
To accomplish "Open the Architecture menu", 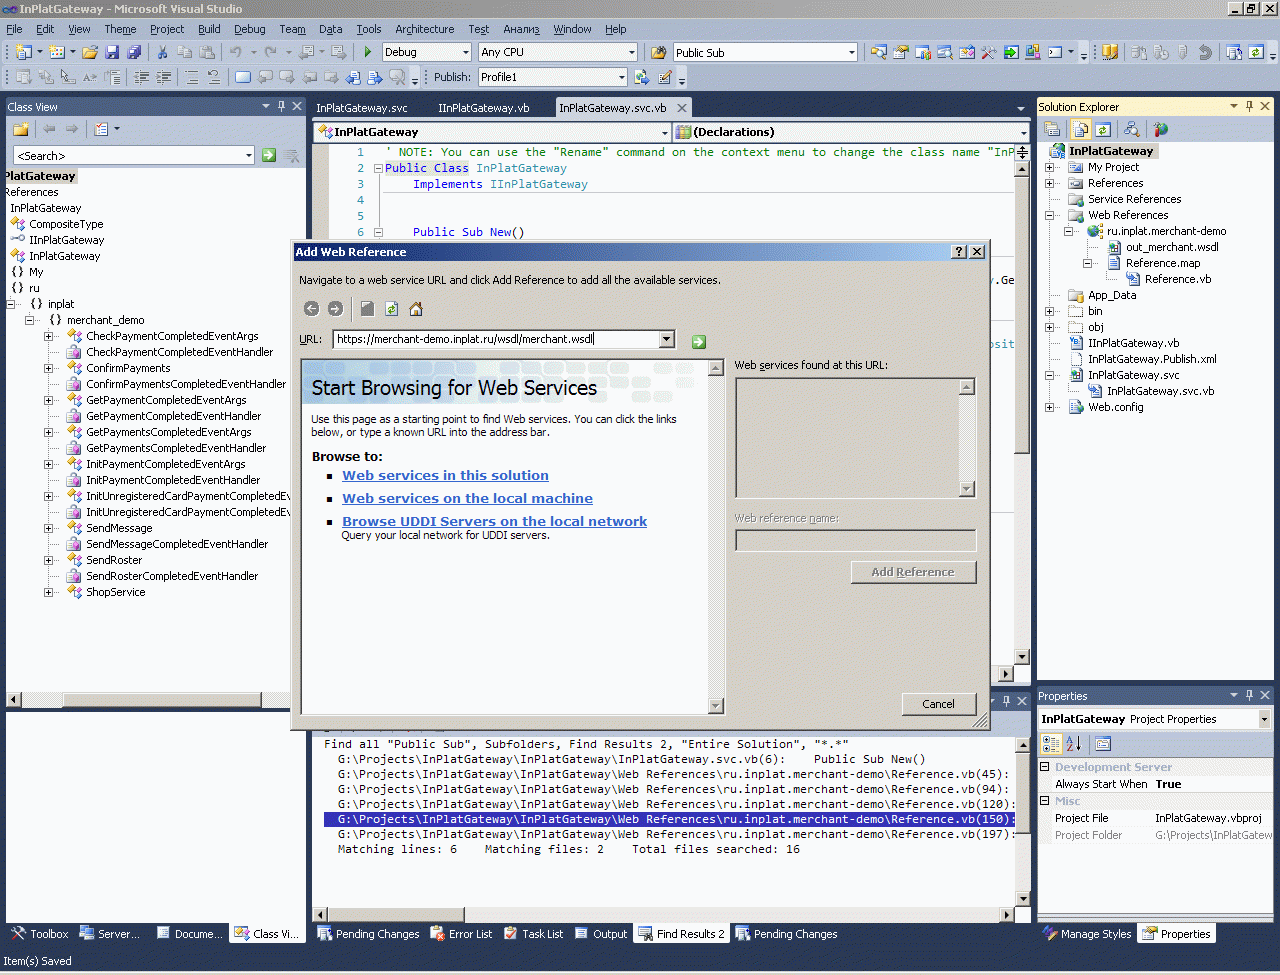I will click(x=424, y=29).
